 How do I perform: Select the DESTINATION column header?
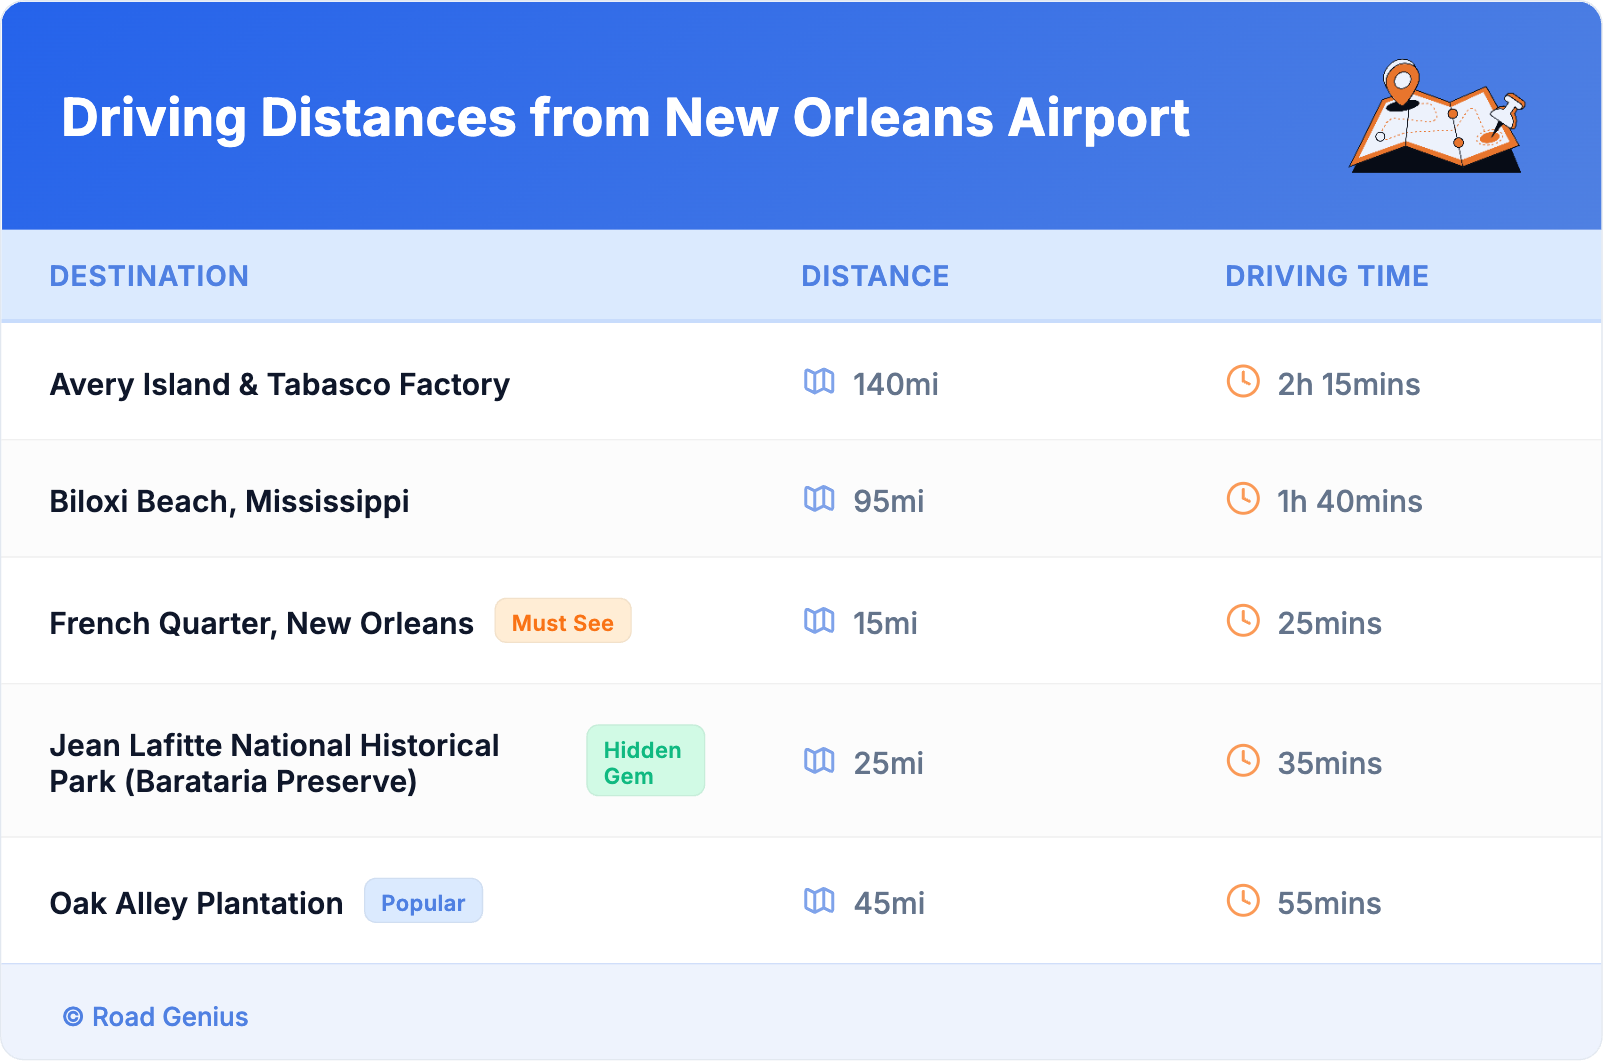click(x=149, y=276)
